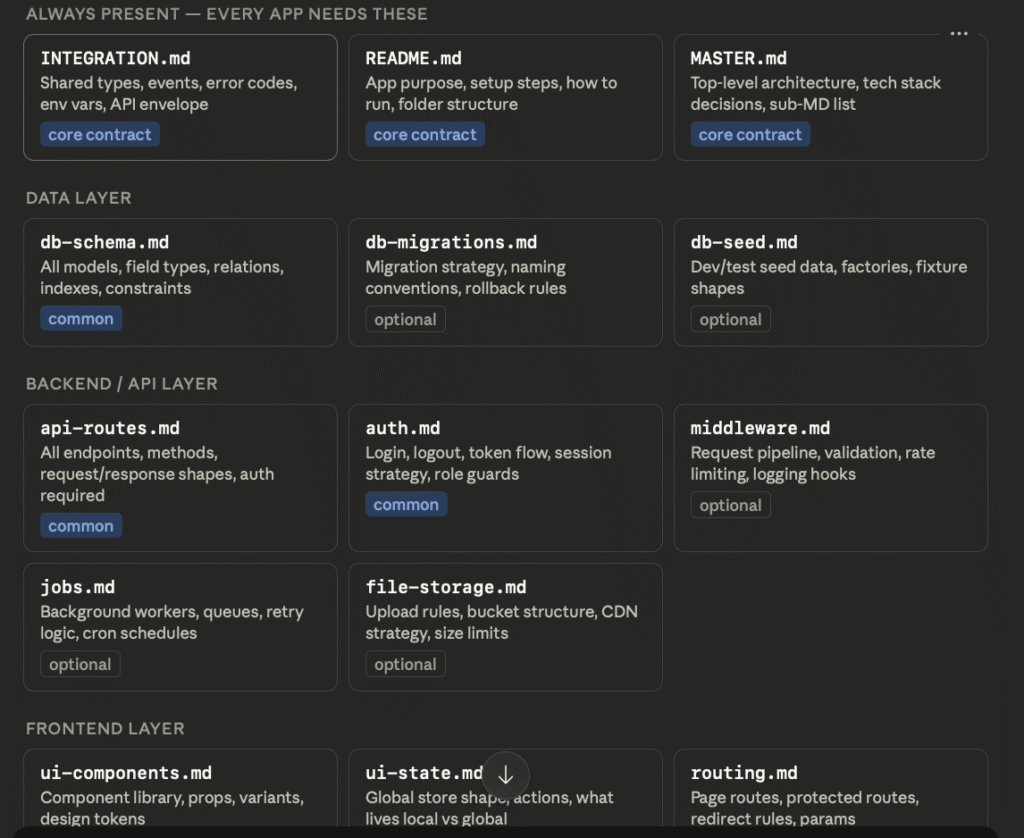Click the optional tag under jobs.md
Screen dimensions: 1024x838
coord(80,665)
